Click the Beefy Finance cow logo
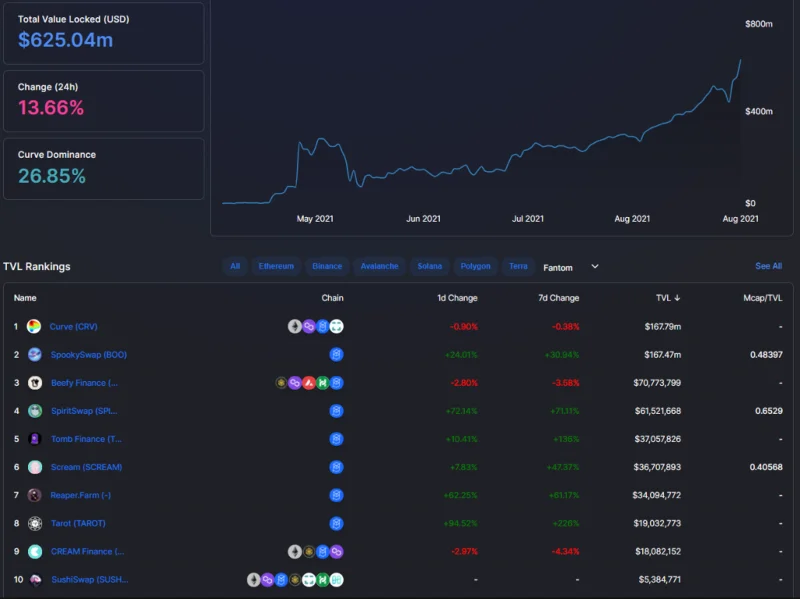The height and width of the screenshot is (599, 800). (x=35, y=383)
